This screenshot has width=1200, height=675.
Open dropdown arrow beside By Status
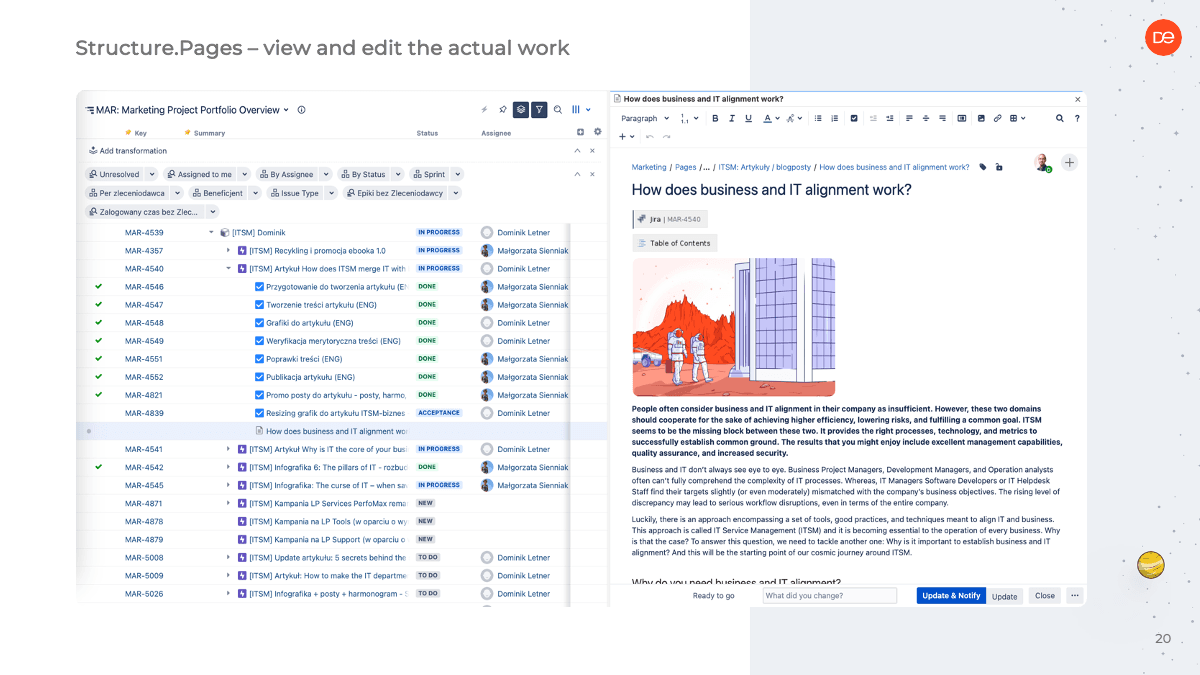[x=397, y=174]
